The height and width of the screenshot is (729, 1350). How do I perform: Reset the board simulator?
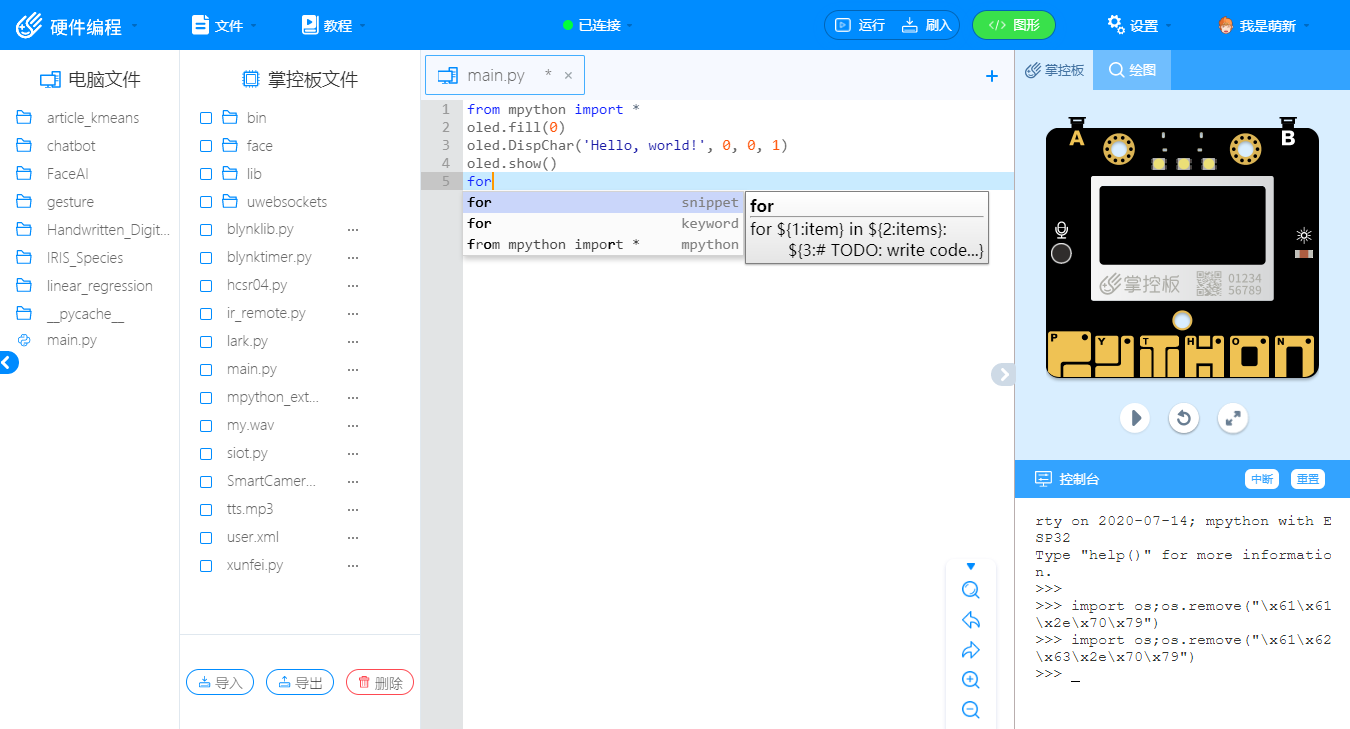click(x=1184, y=417)
